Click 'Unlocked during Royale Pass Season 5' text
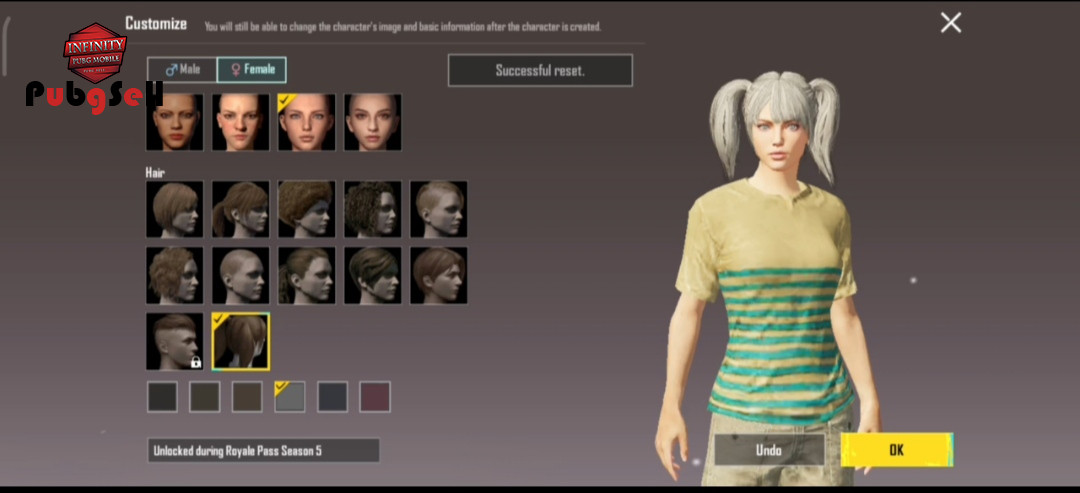Screen dimensions: 1080x493 click(238, 451)
